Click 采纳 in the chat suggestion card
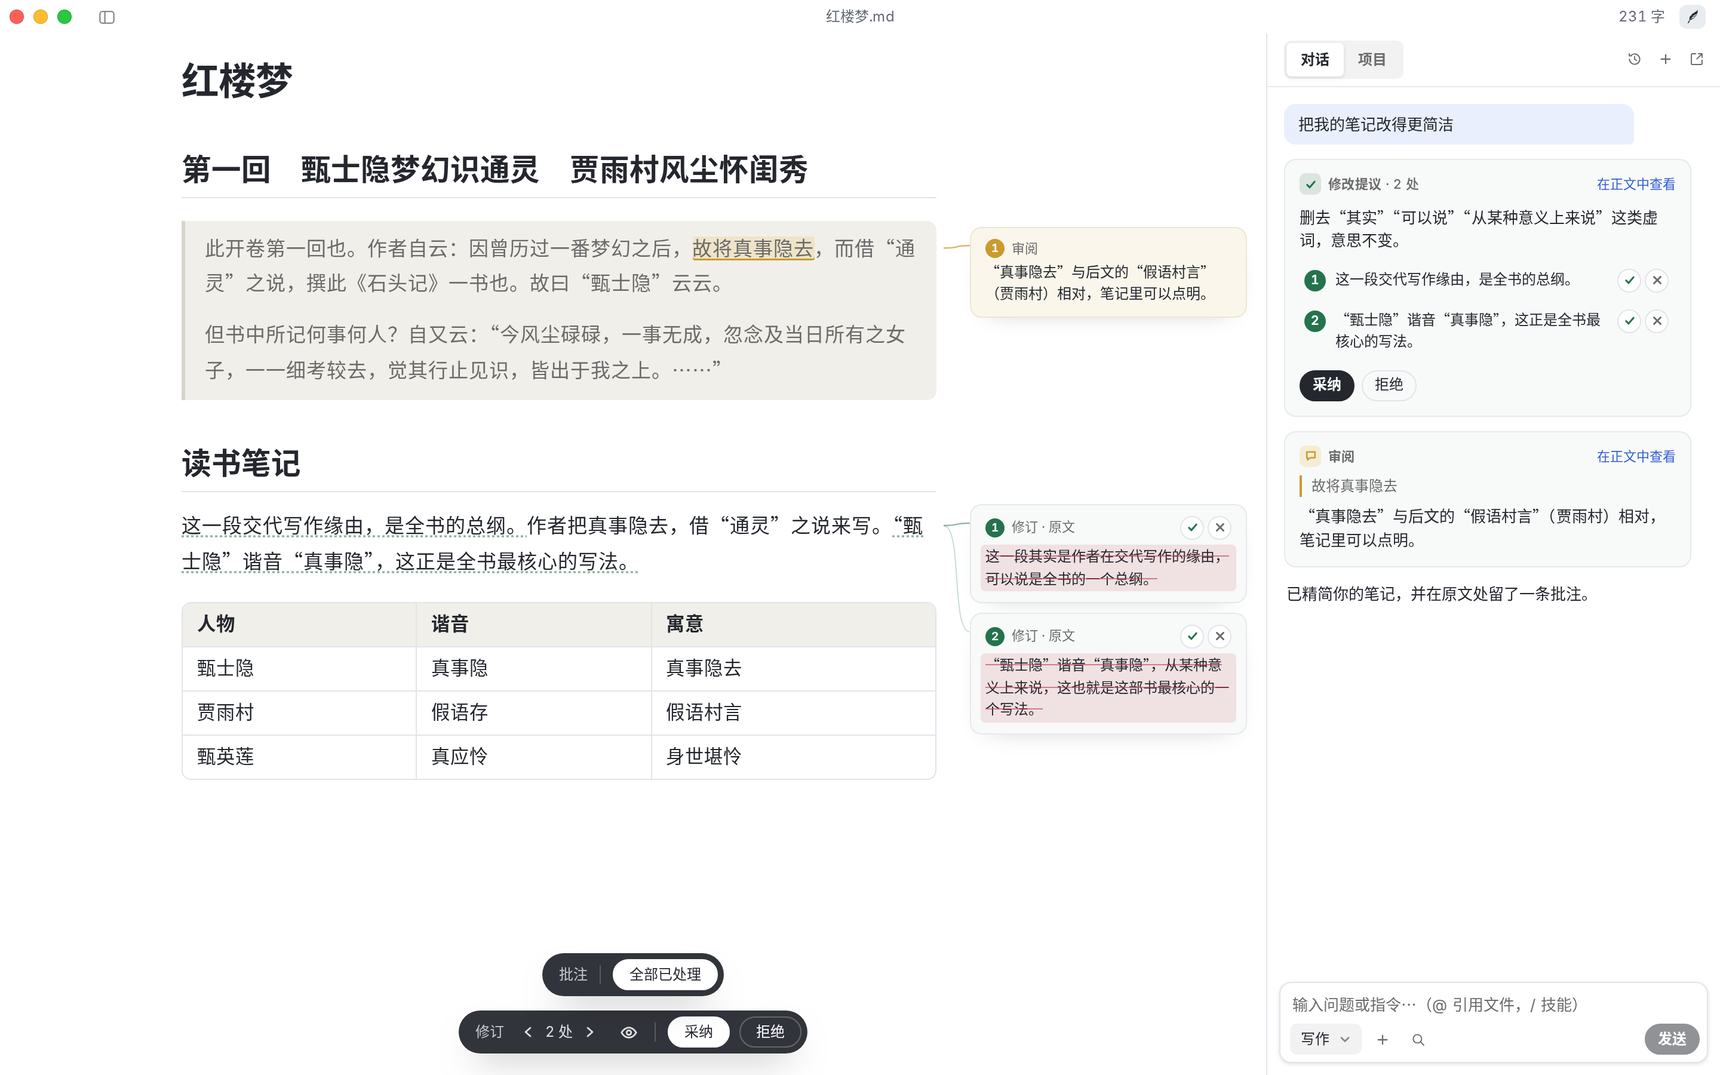 pos(1327,385)
